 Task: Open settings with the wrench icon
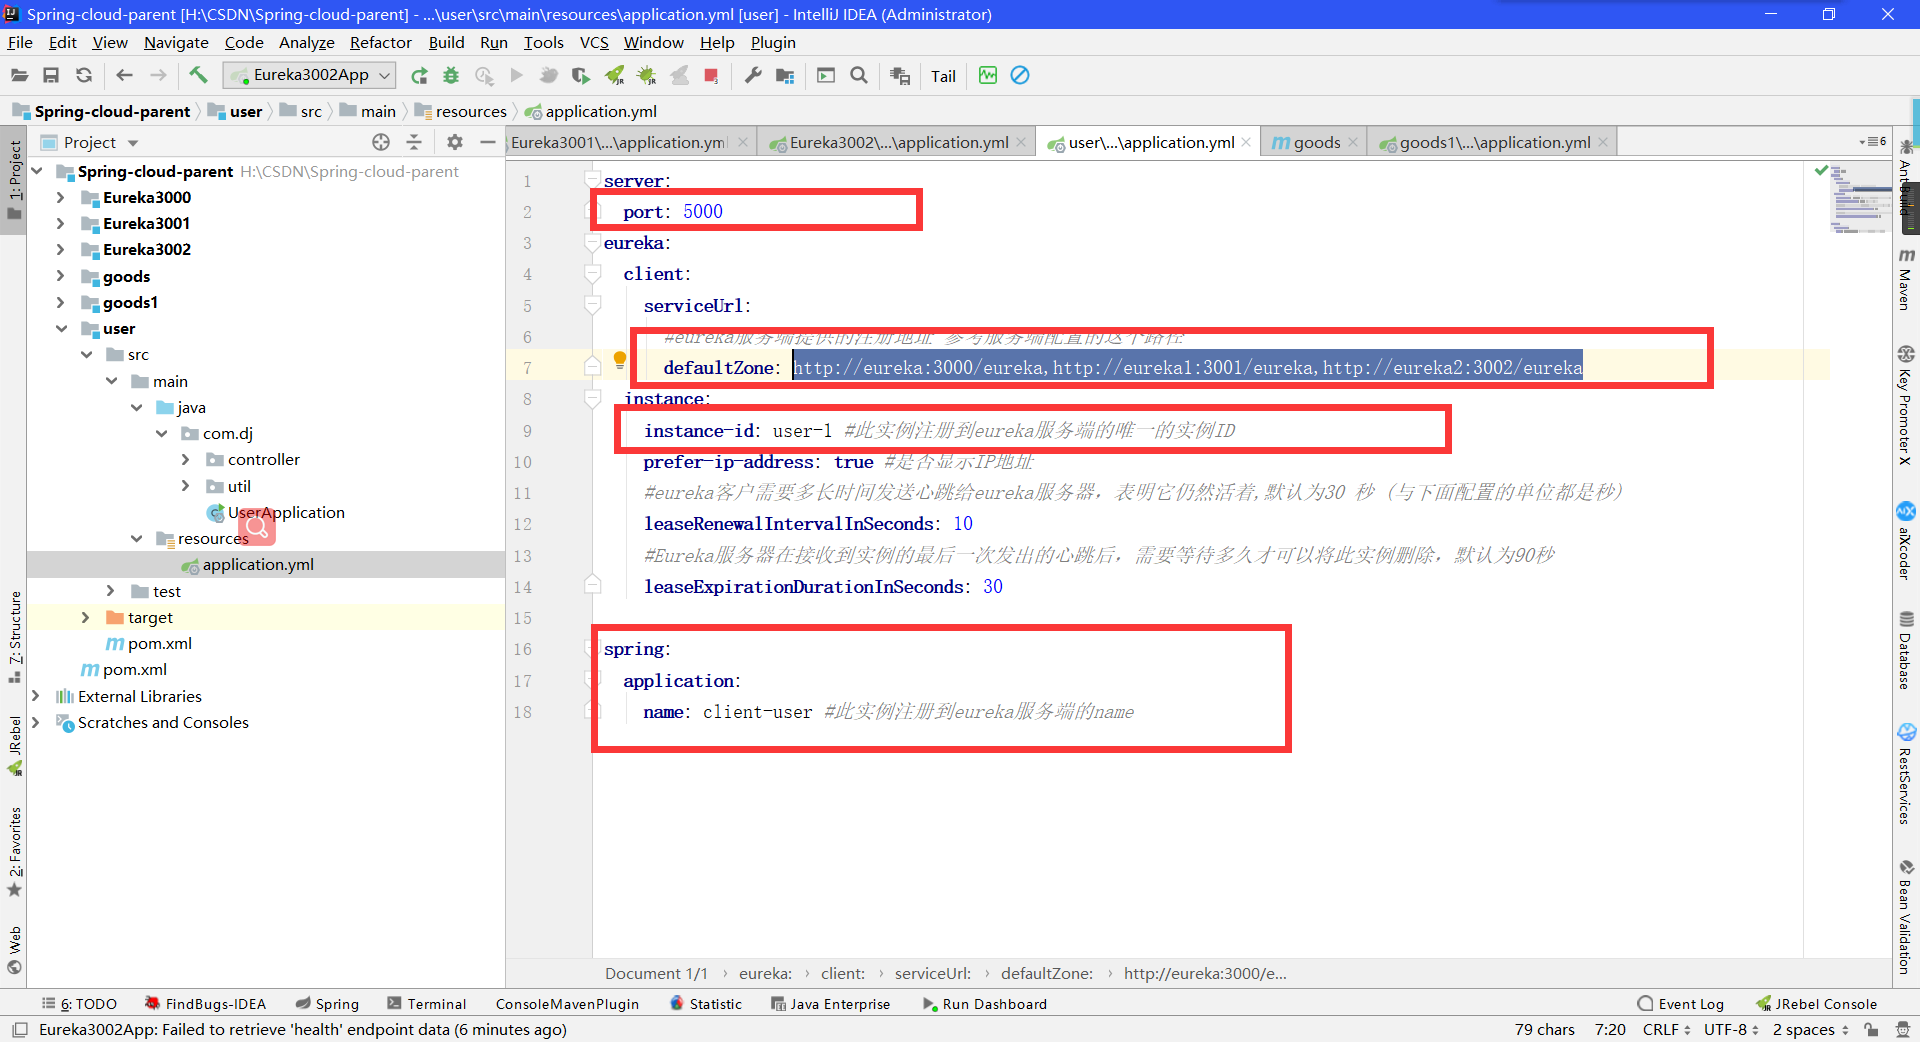(x=753, y=76)
